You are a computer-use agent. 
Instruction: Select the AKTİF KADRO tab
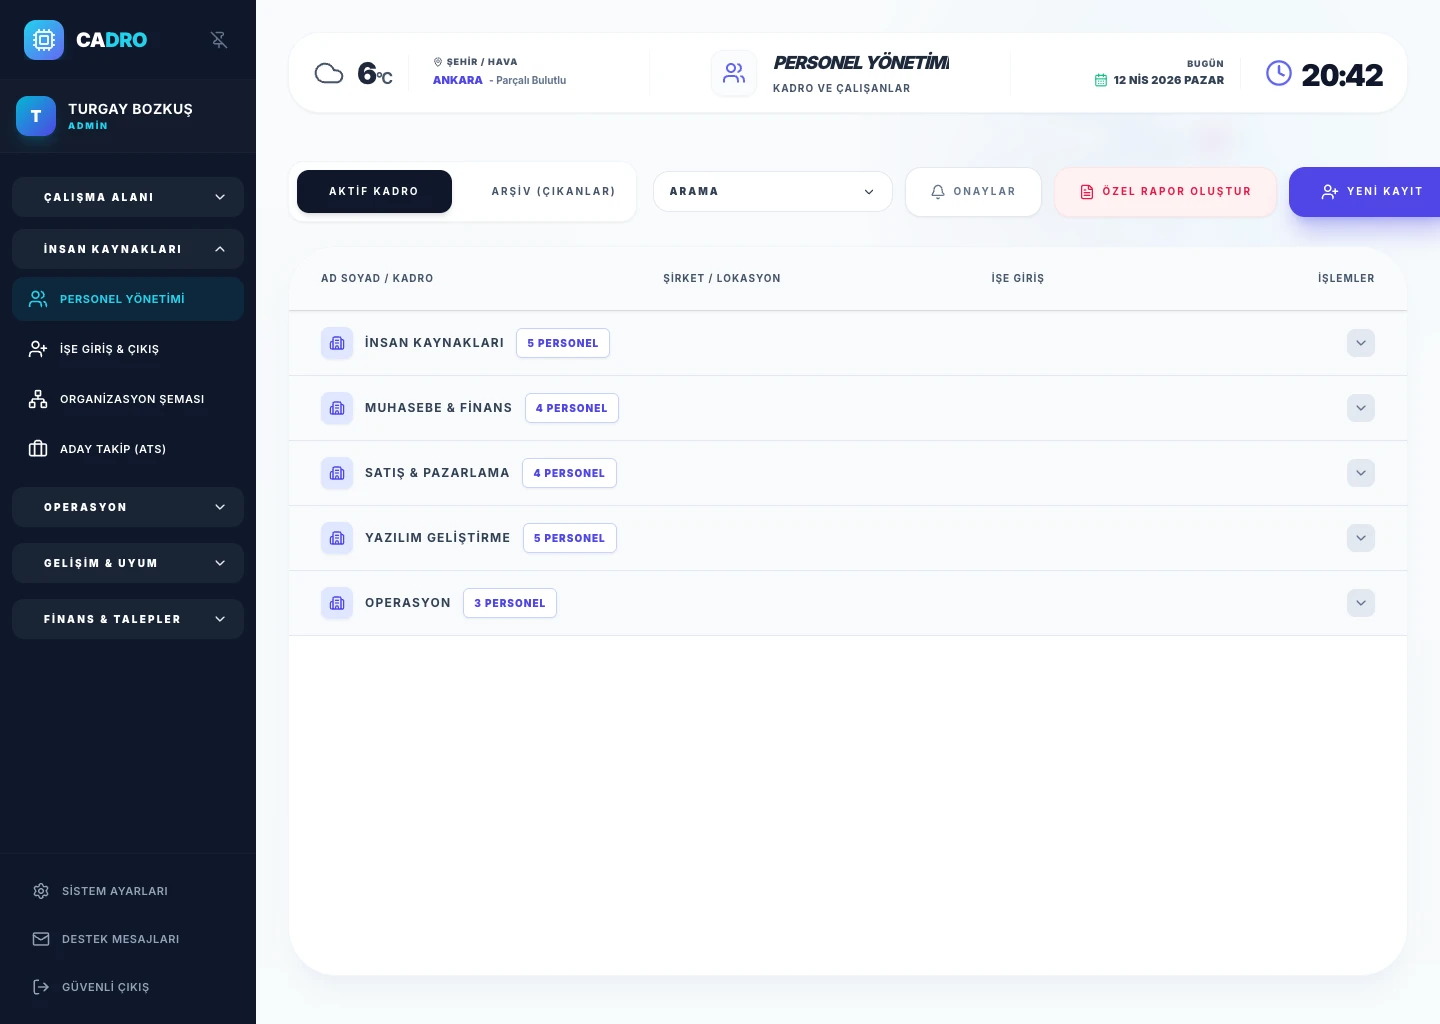(374, 191)
